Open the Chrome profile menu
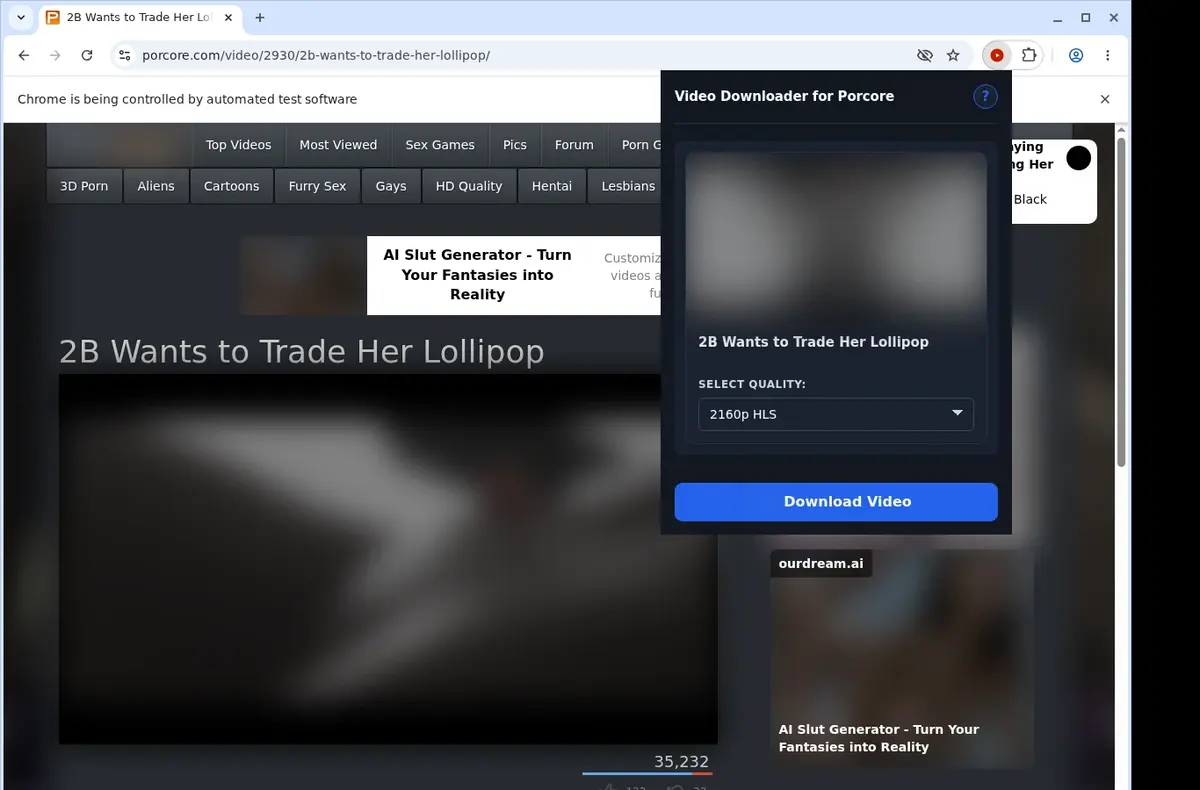 tap(1076, 56)
